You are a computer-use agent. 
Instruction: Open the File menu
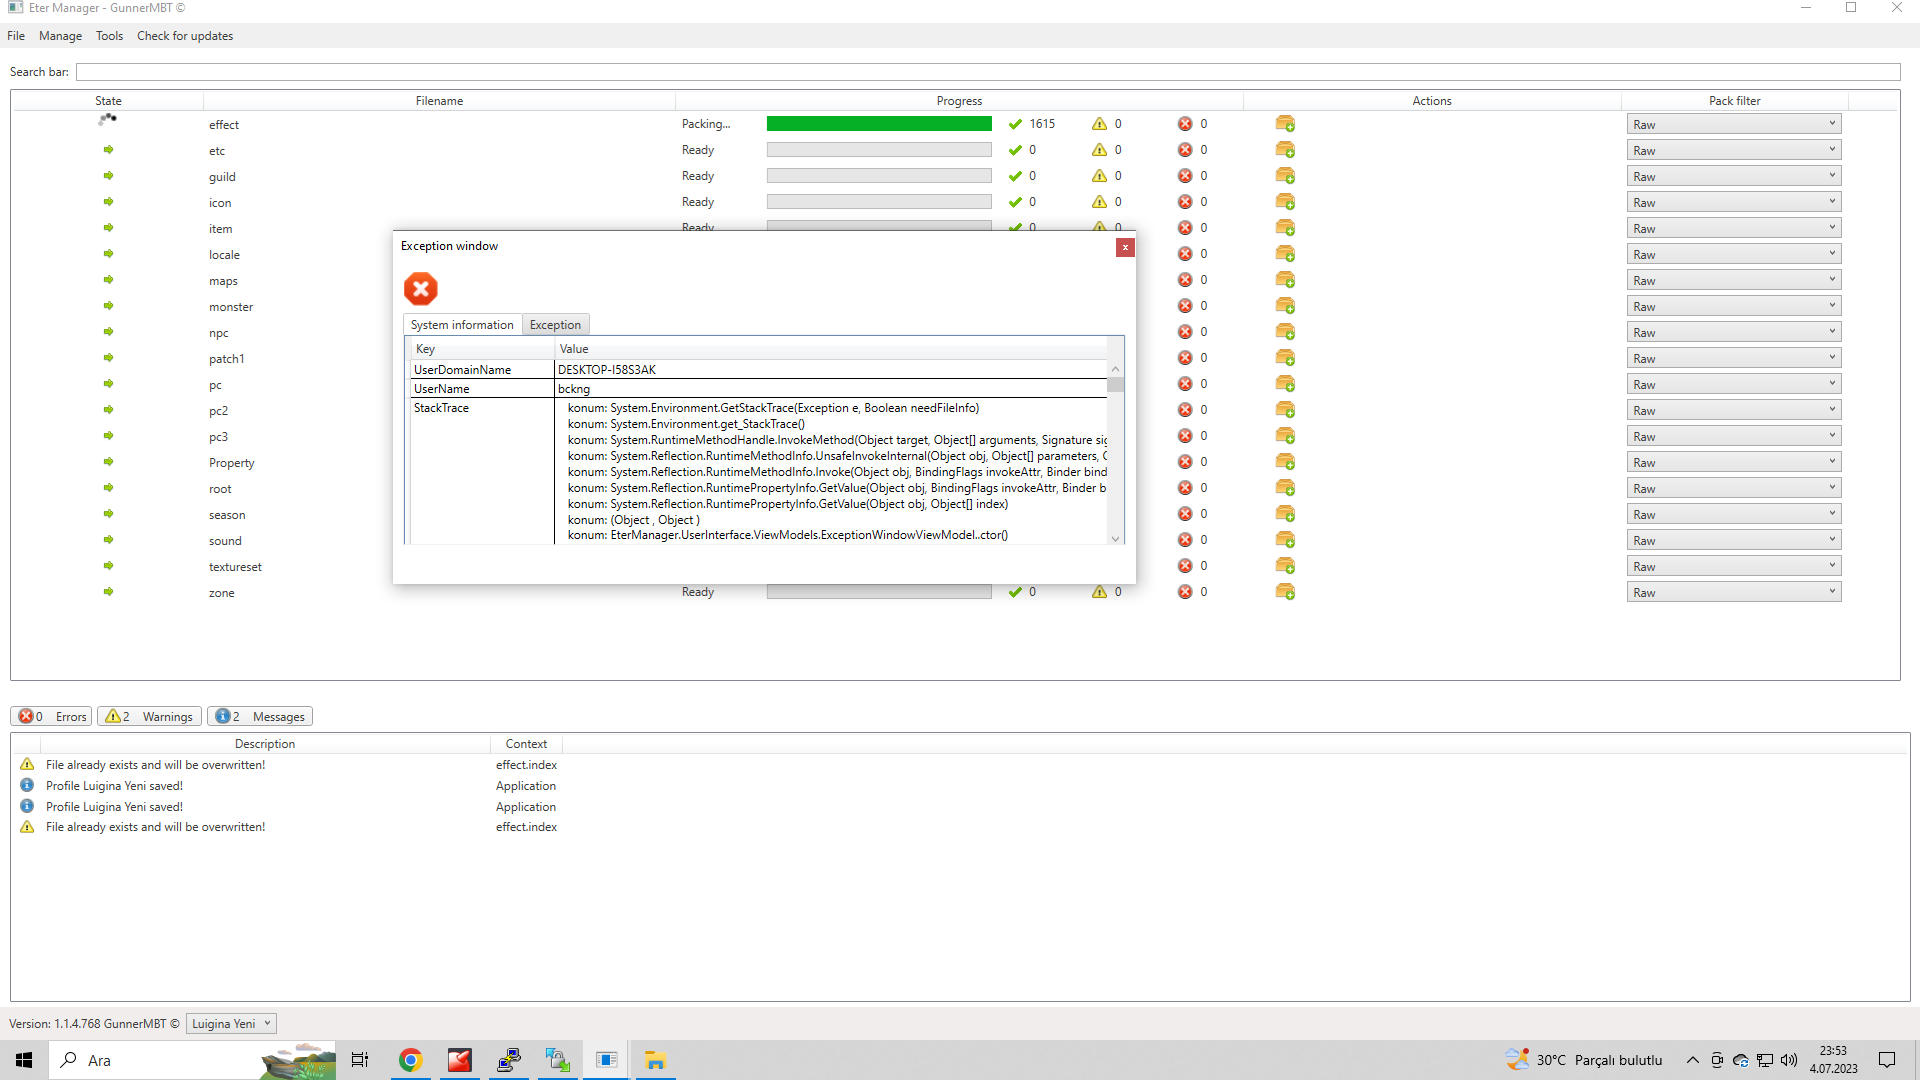tap(16, 36)
